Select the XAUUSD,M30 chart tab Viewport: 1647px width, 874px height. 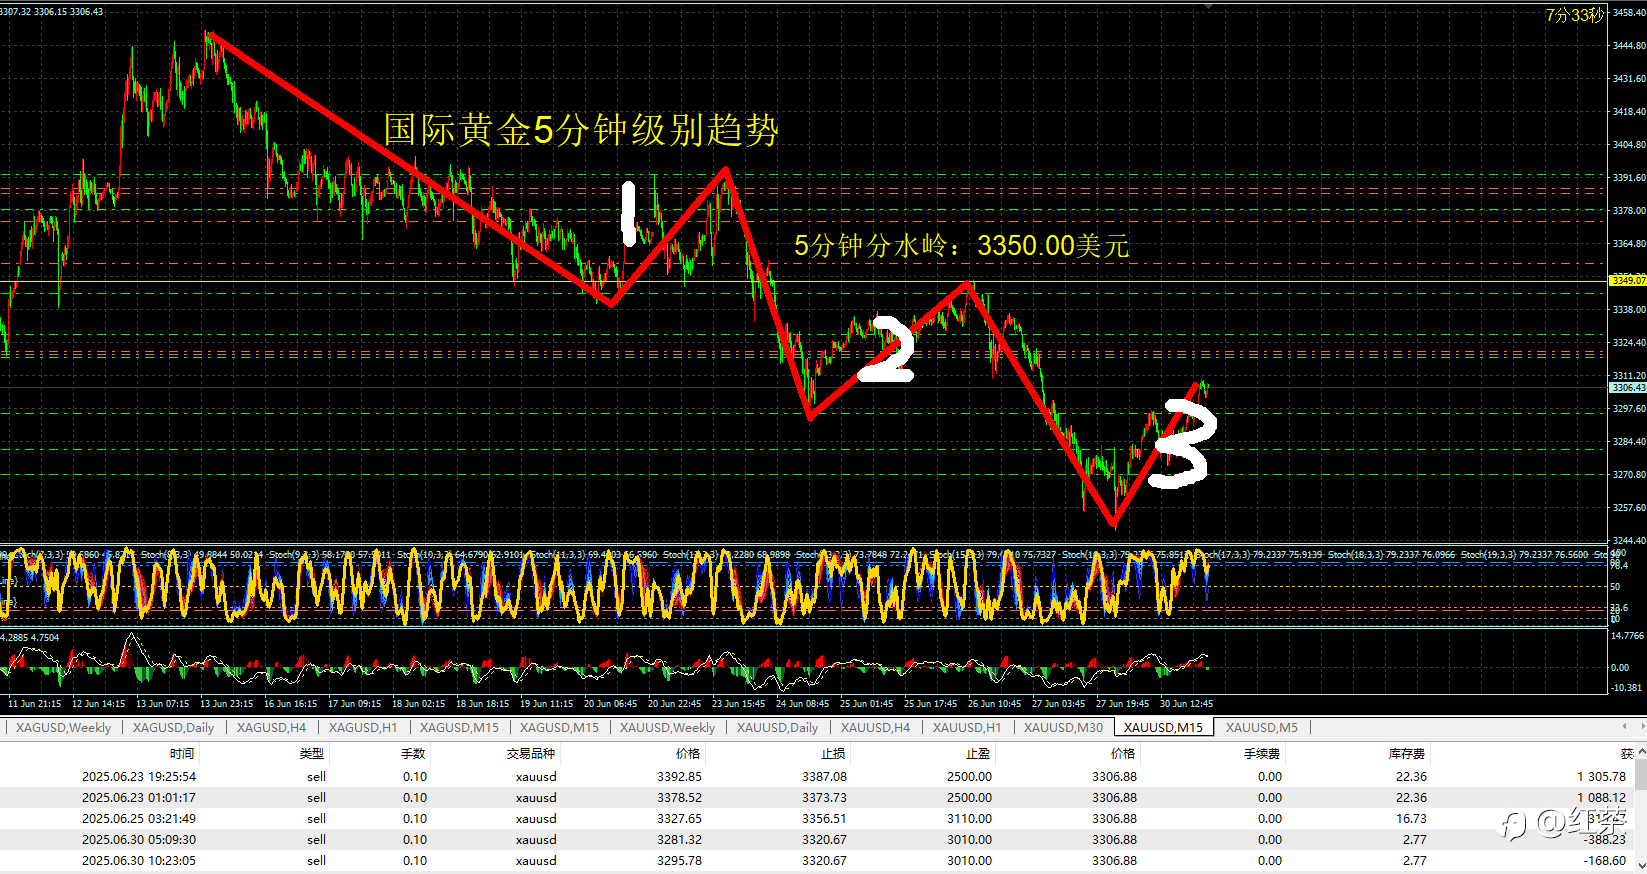point(1063,727)
